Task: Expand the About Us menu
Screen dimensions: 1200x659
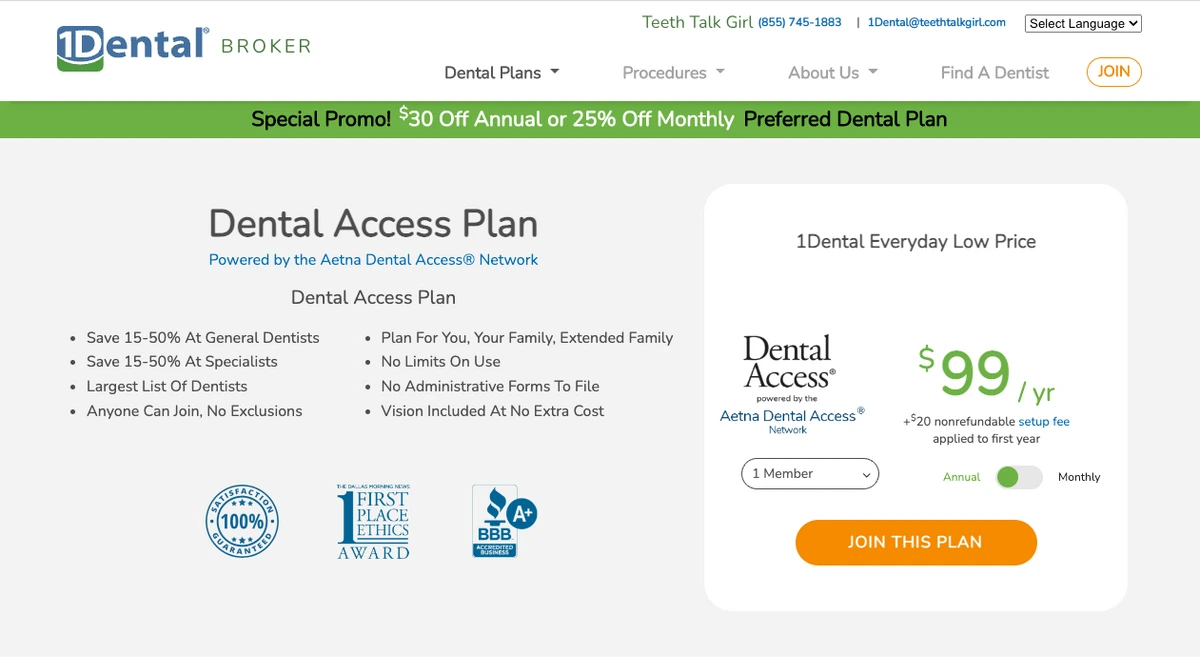Action: coord(833,73)
